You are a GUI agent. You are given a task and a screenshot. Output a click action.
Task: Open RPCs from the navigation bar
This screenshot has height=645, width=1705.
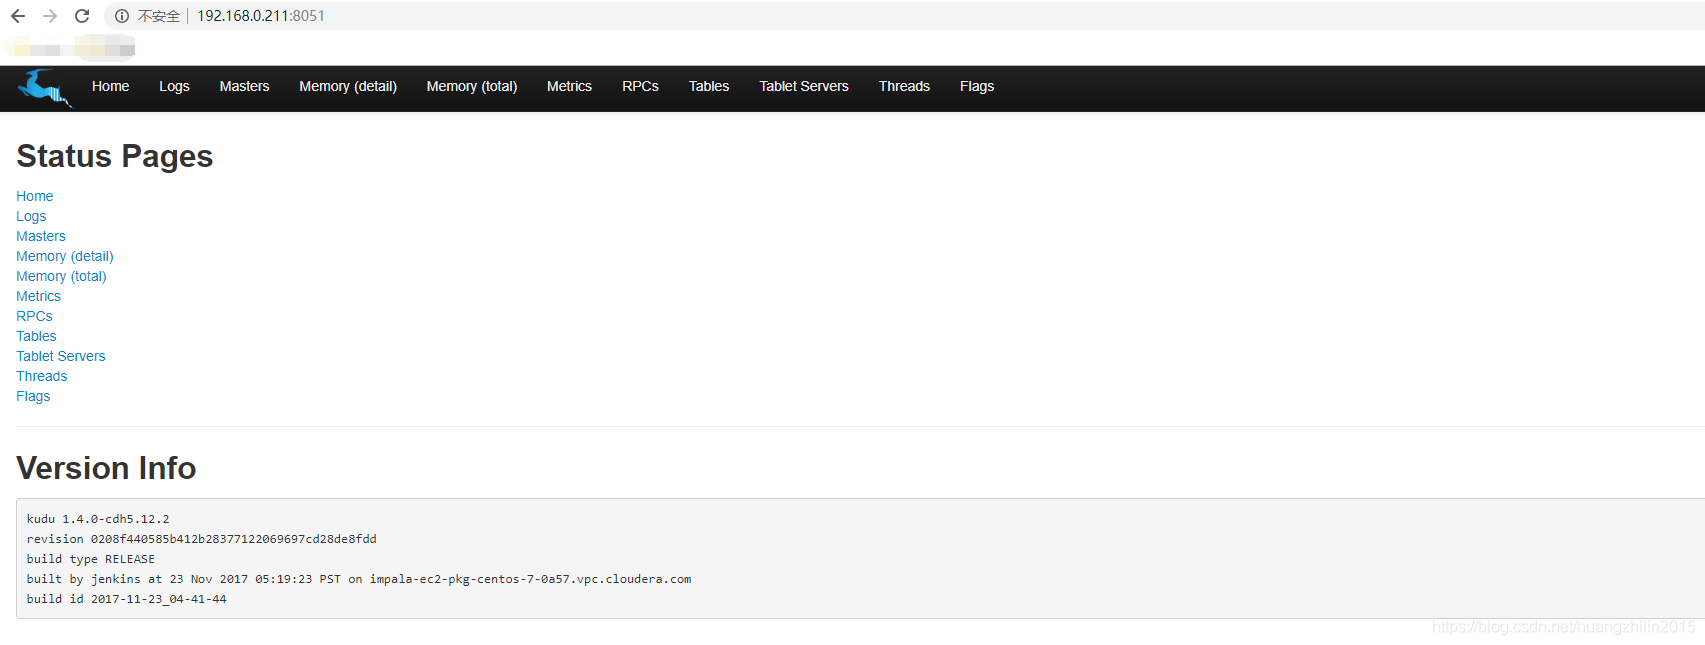[640, 87]
